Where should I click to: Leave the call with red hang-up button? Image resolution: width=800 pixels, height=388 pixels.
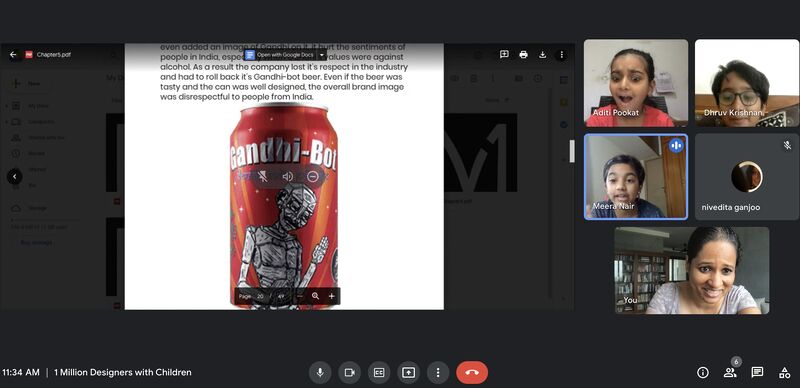tap(472, 373)
